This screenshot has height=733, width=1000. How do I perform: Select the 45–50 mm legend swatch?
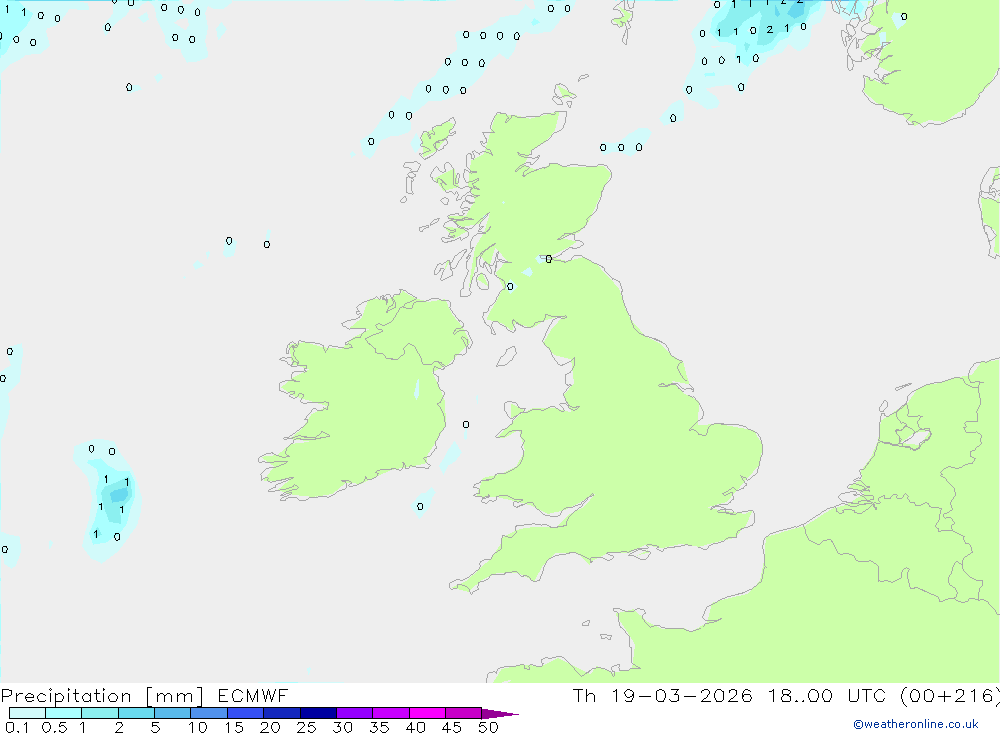point(464,713)
